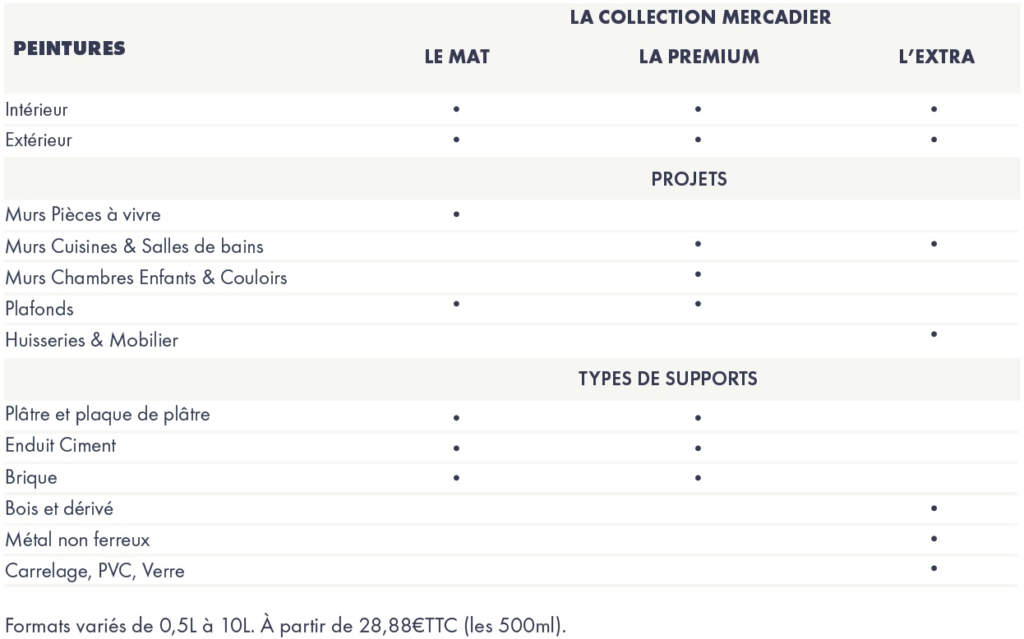Click the Intérieur dot under LE MAT

[x=456, y=109]
